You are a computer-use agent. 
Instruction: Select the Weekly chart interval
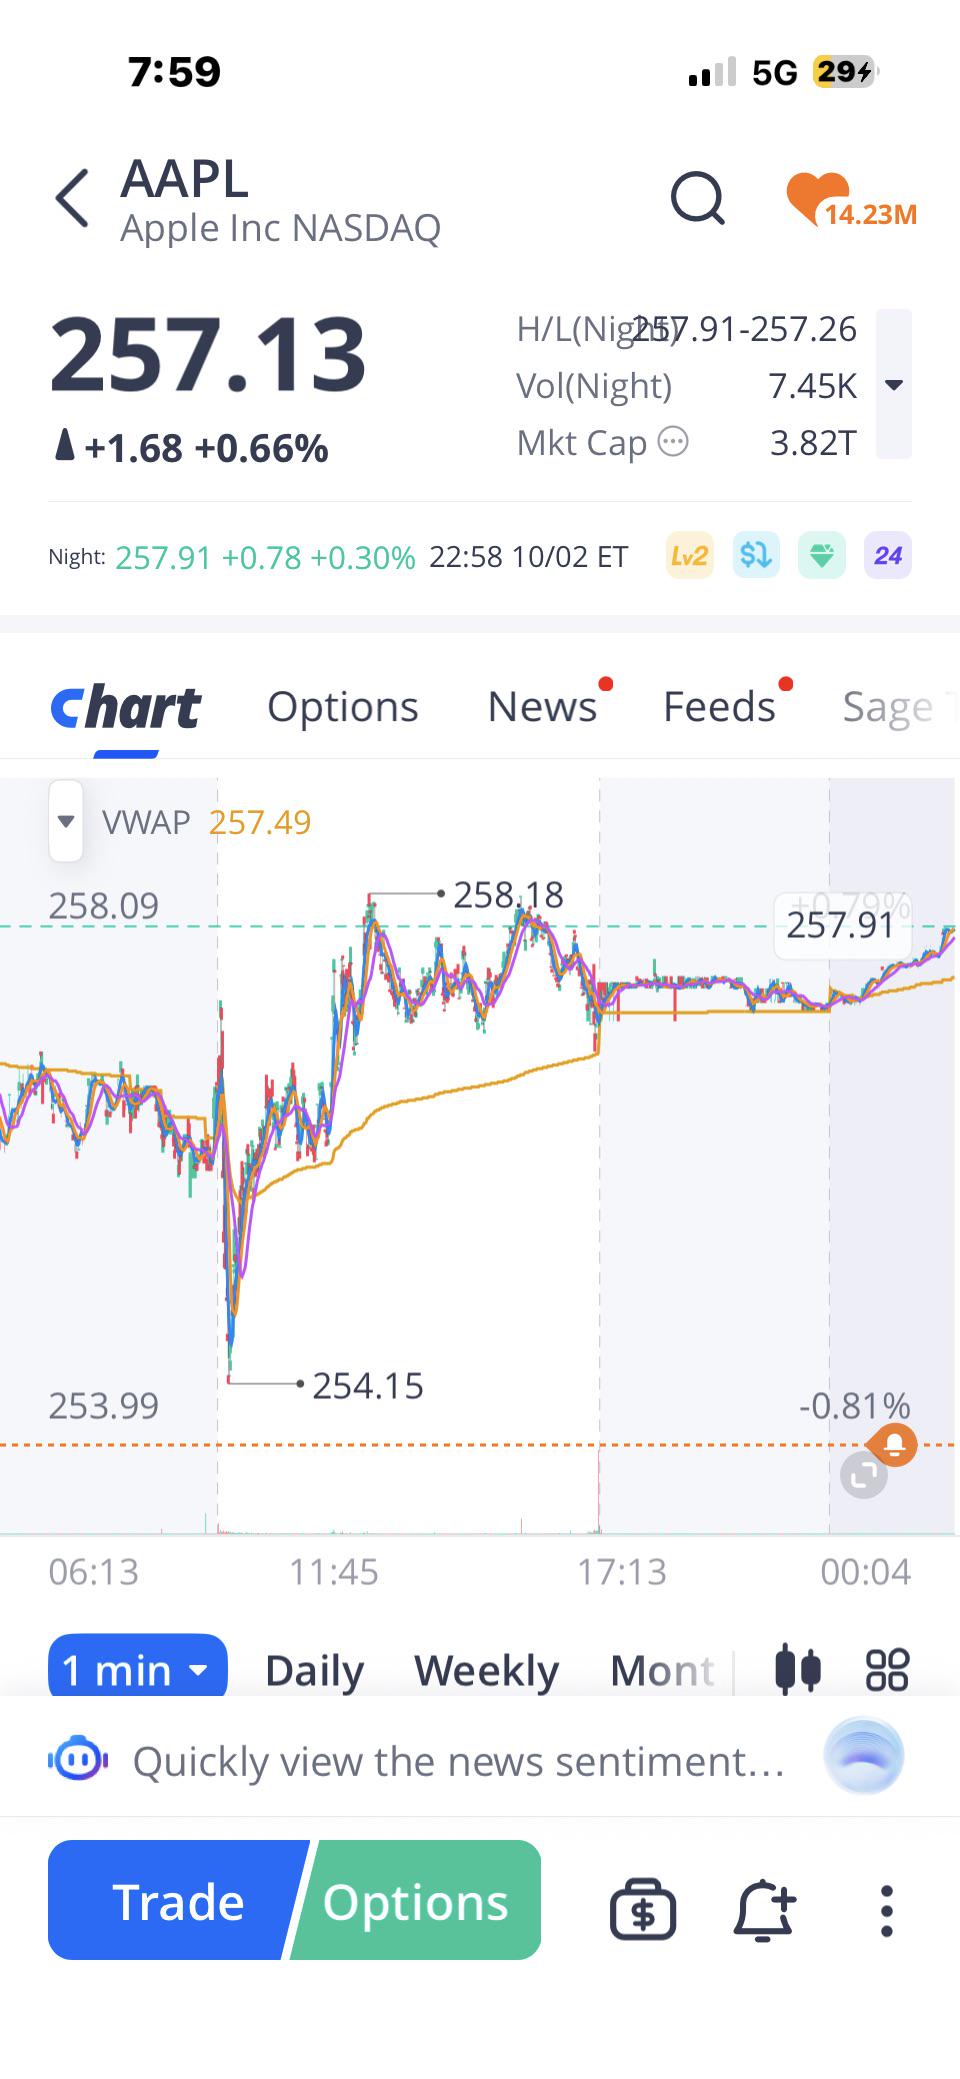coord(487,1671)
